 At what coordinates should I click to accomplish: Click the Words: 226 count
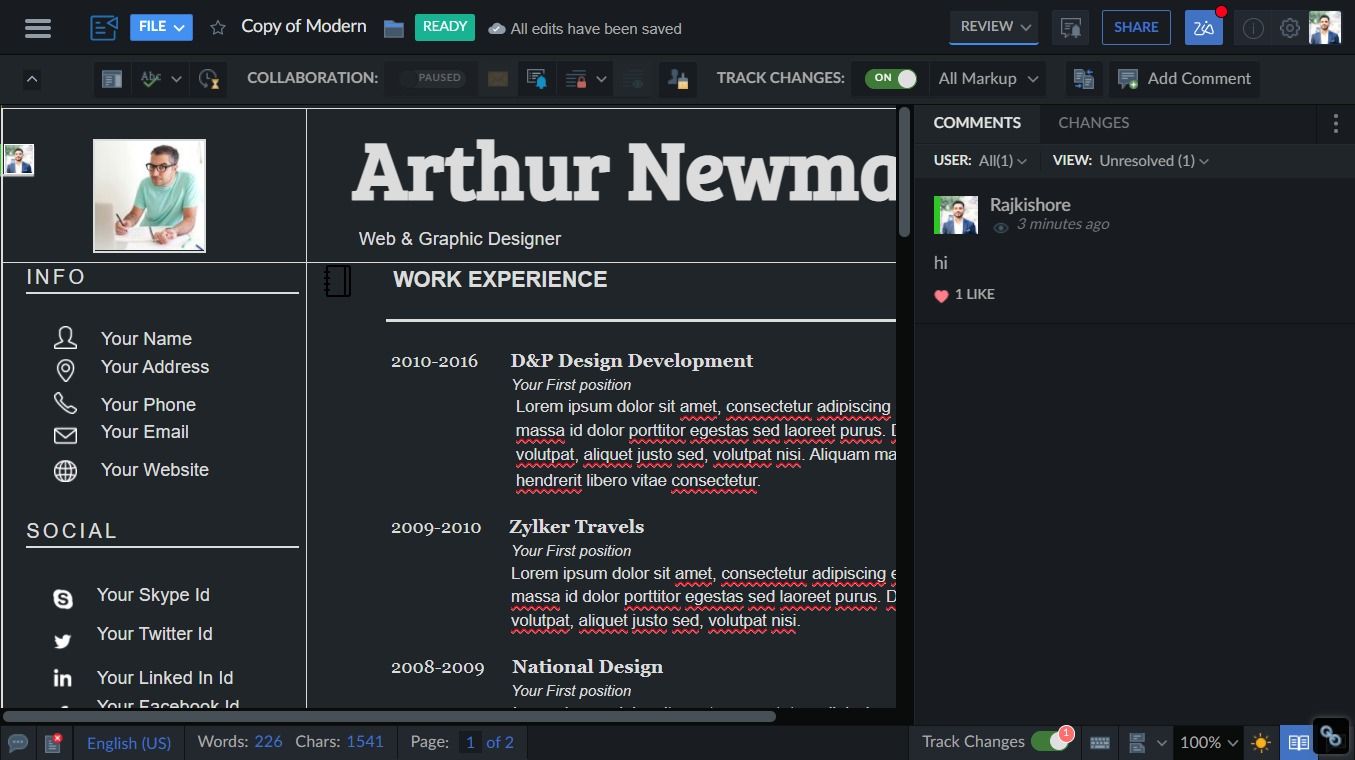pyautogui.click(x=240, y=741)
